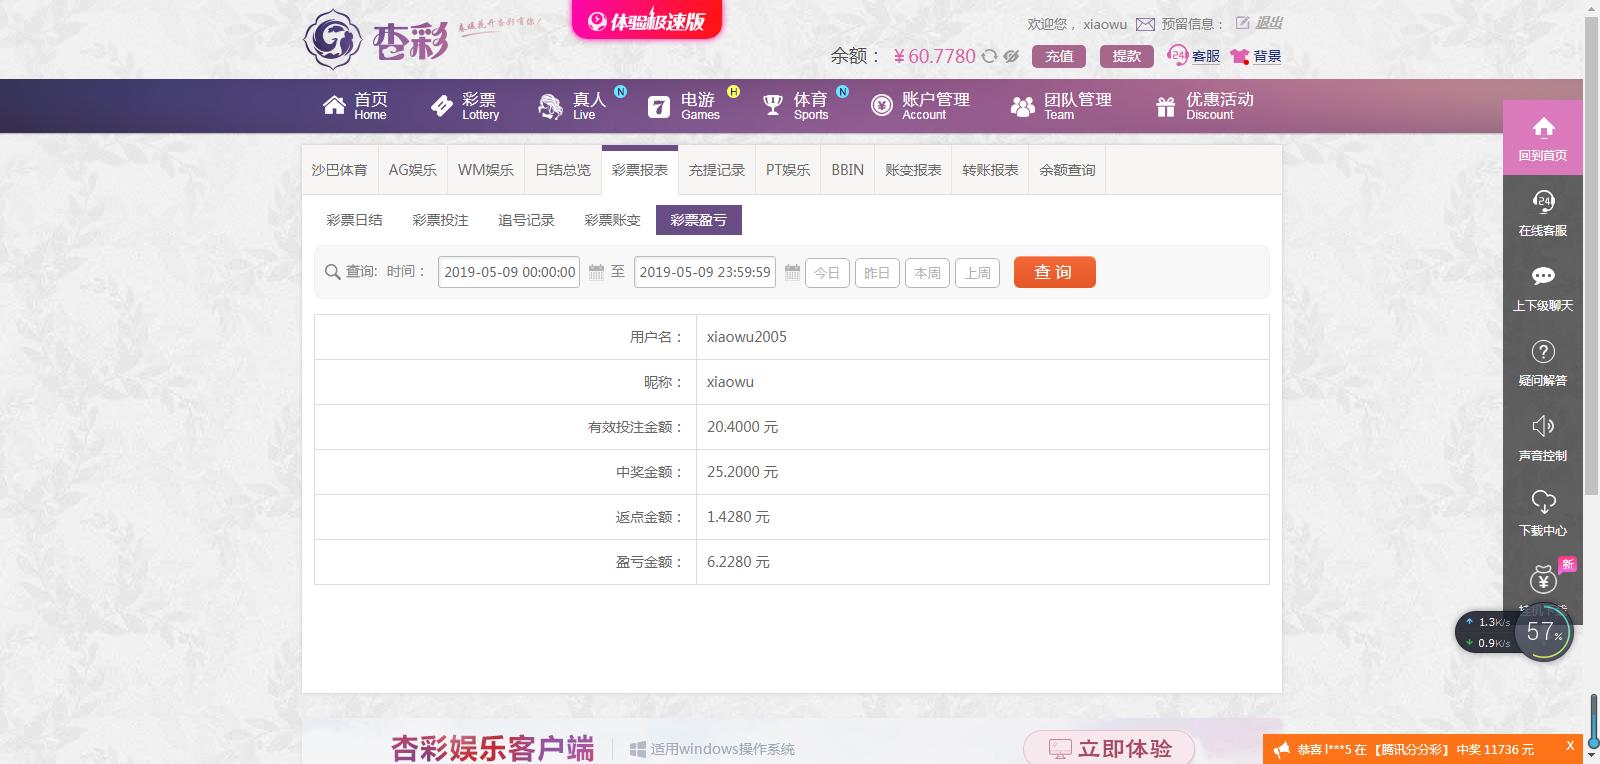The height and width of the screenshot is (764, 1600).
Task: Click the page vertical scrollbar
Action: (x=1591, y=300)
